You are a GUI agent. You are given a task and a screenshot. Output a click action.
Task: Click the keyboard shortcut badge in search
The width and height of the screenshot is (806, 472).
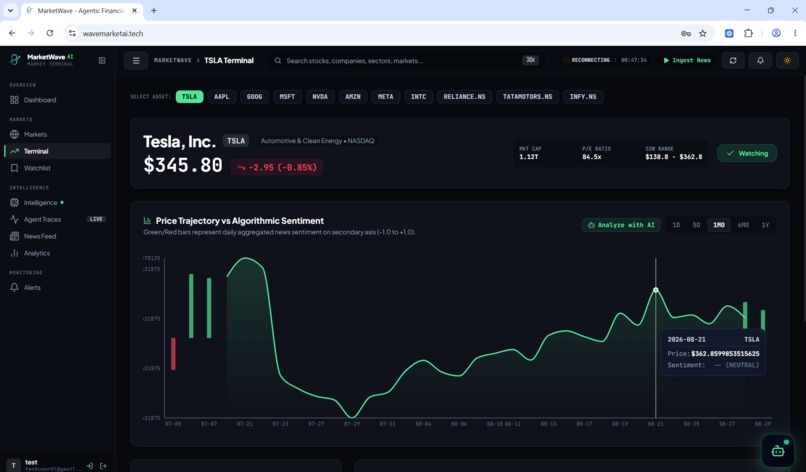530,60
